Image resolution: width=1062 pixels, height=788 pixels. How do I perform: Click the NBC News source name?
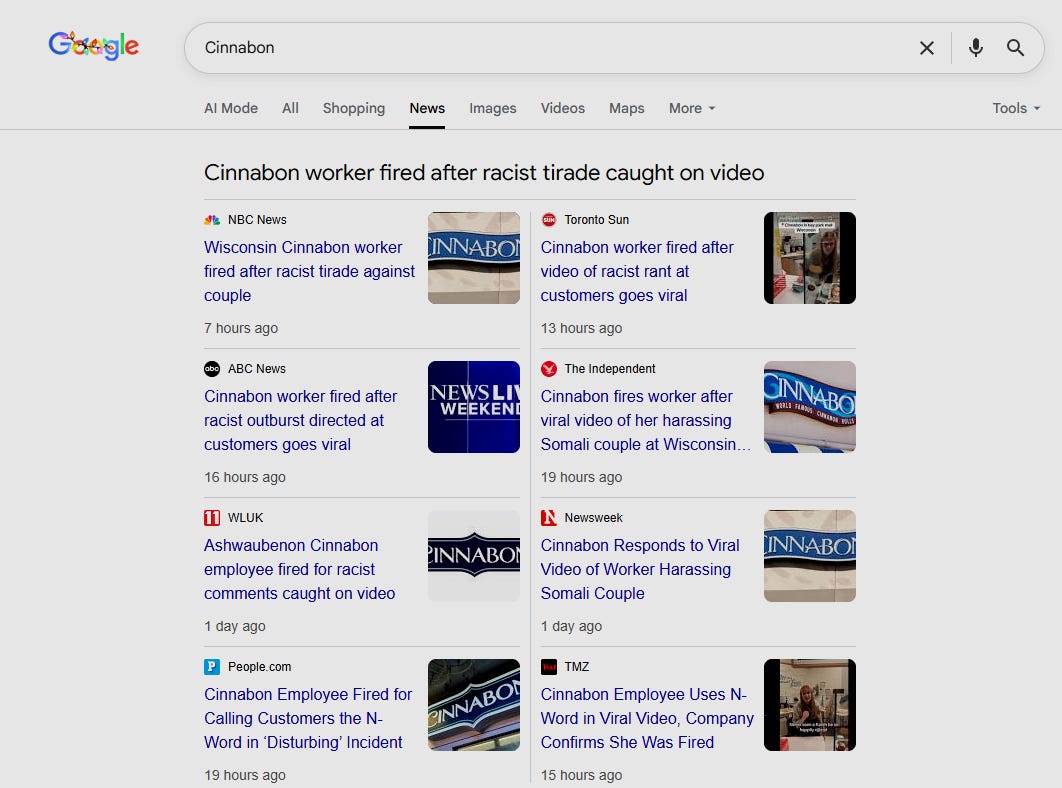click(257, 220)
